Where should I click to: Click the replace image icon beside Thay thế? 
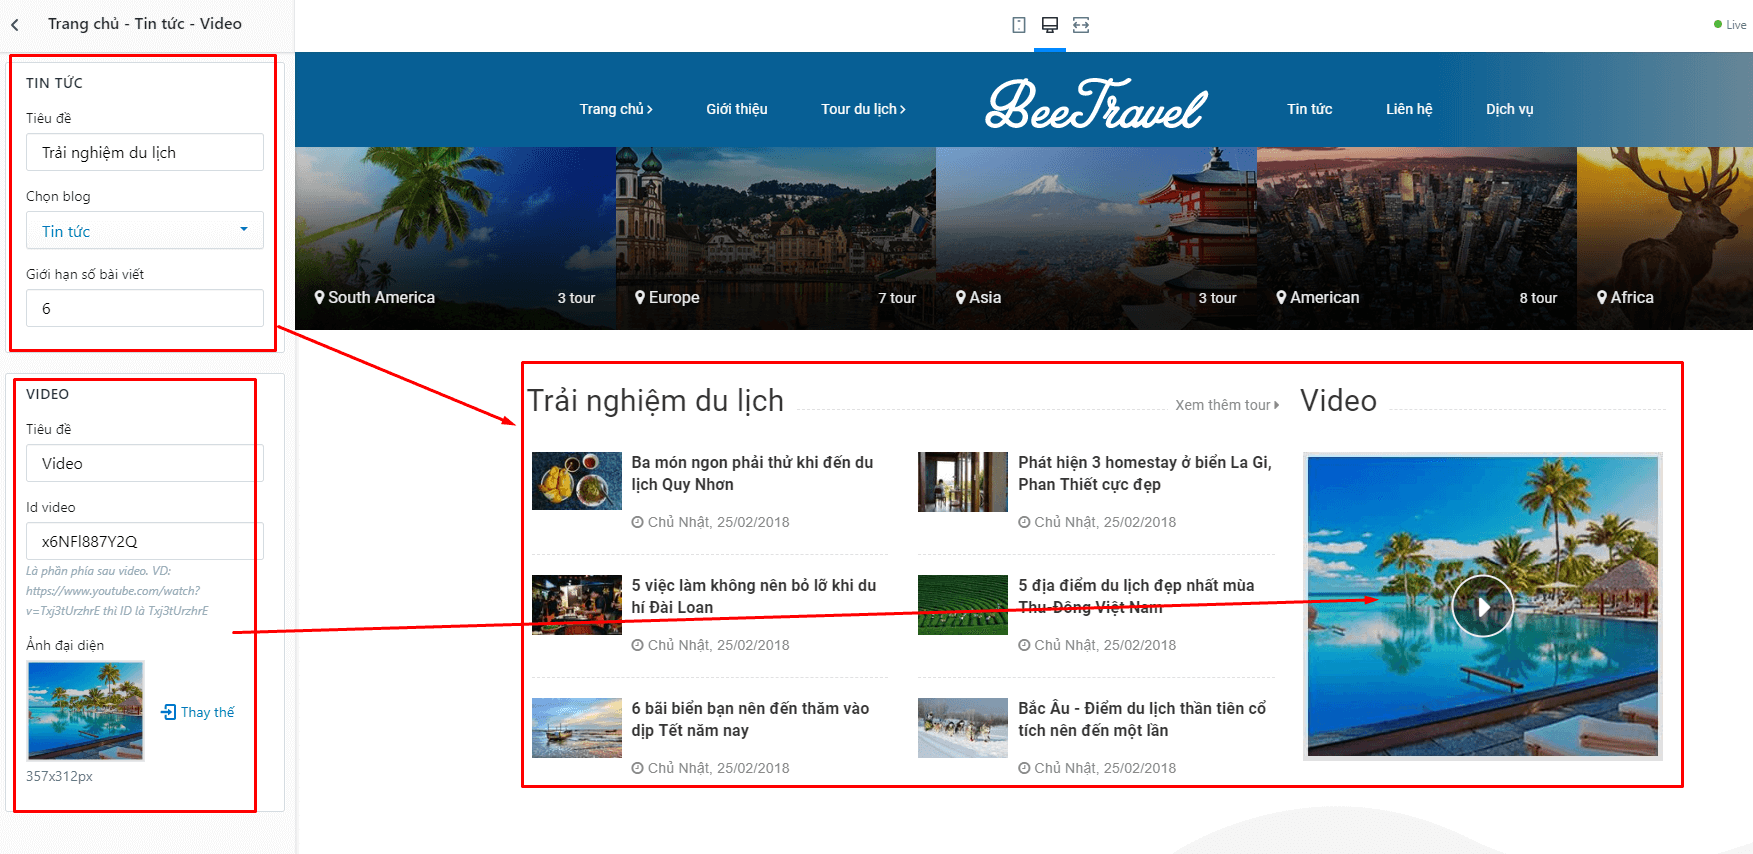click(x=168, y=712)
